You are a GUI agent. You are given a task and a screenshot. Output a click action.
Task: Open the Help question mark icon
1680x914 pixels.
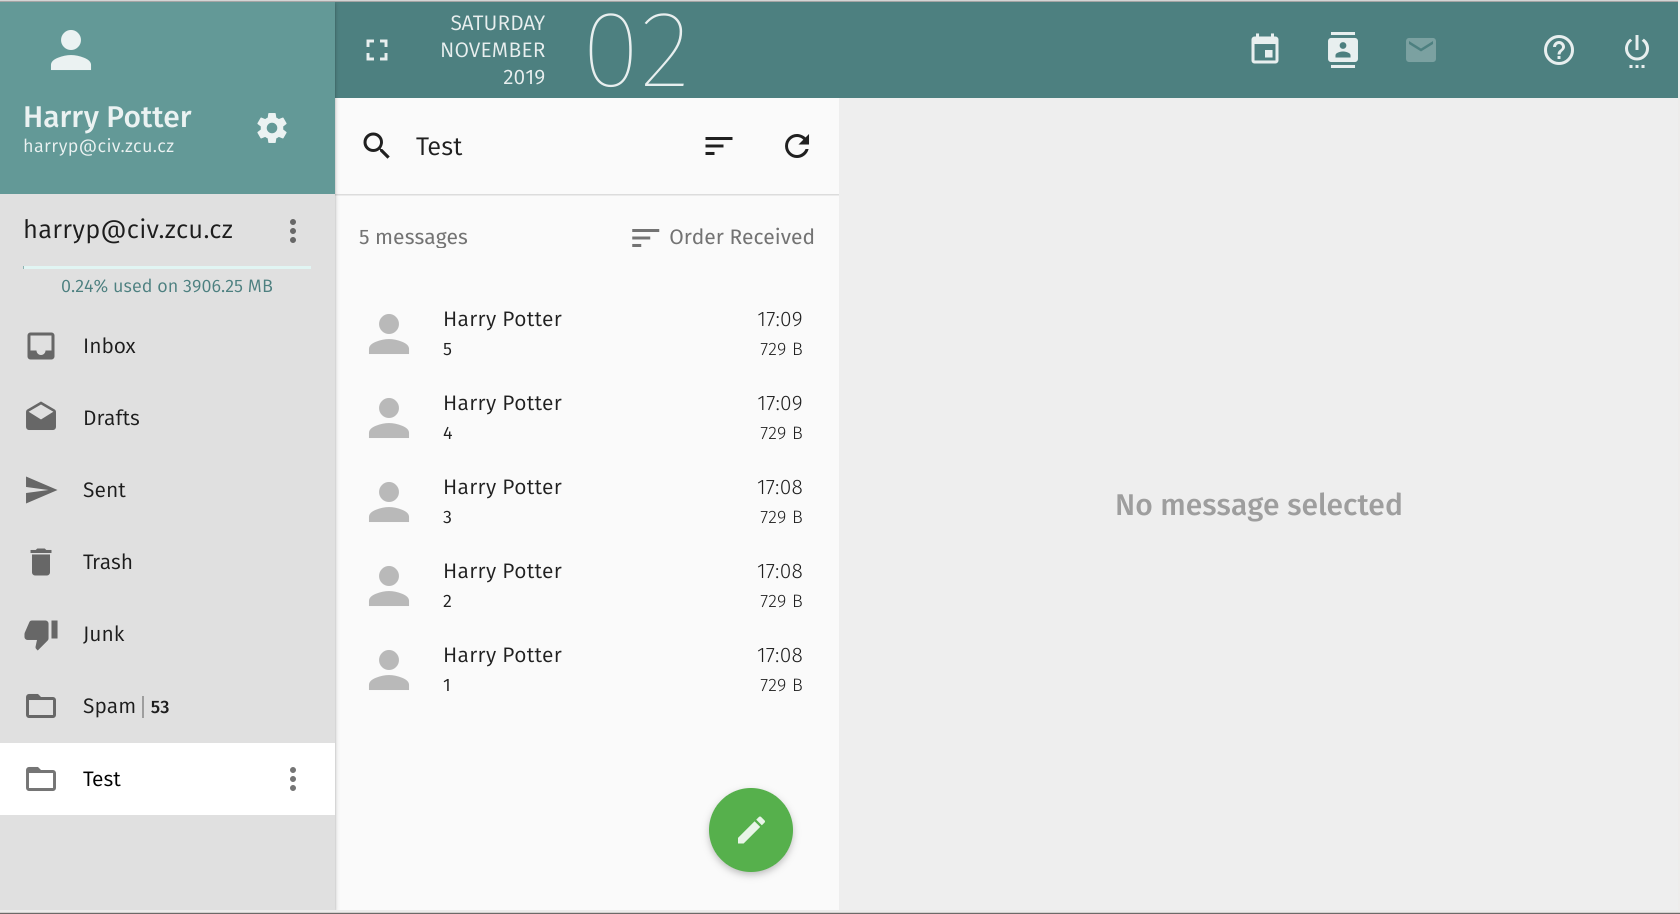(x=1558, y=49)
